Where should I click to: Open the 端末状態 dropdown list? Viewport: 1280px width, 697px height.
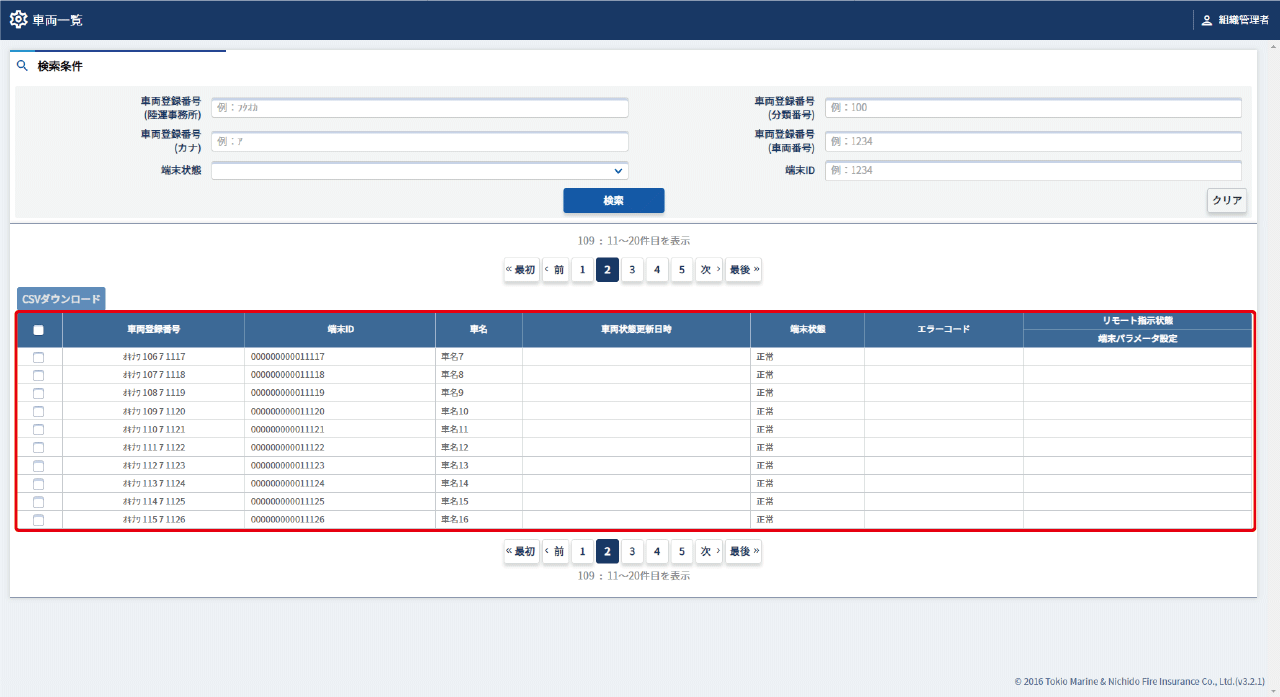tap(419, 171)
